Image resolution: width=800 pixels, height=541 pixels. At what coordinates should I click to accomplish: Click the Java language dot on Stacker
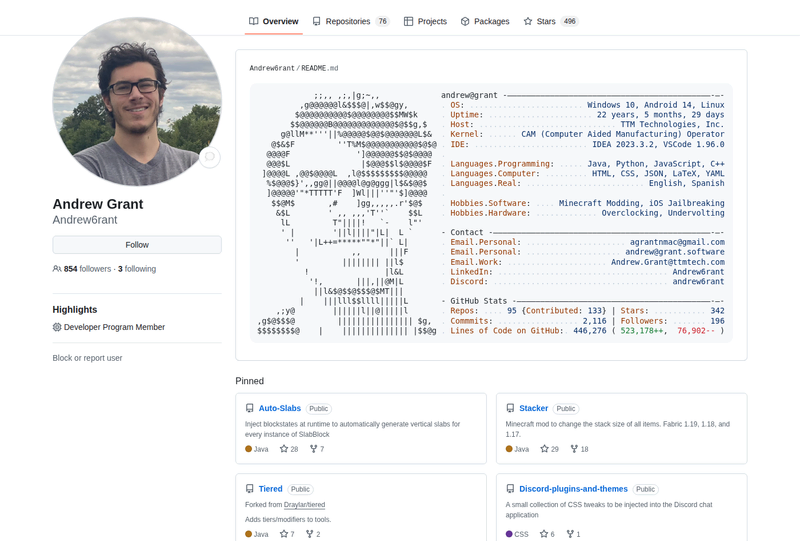pyautogui.click(x=509, y=449)
